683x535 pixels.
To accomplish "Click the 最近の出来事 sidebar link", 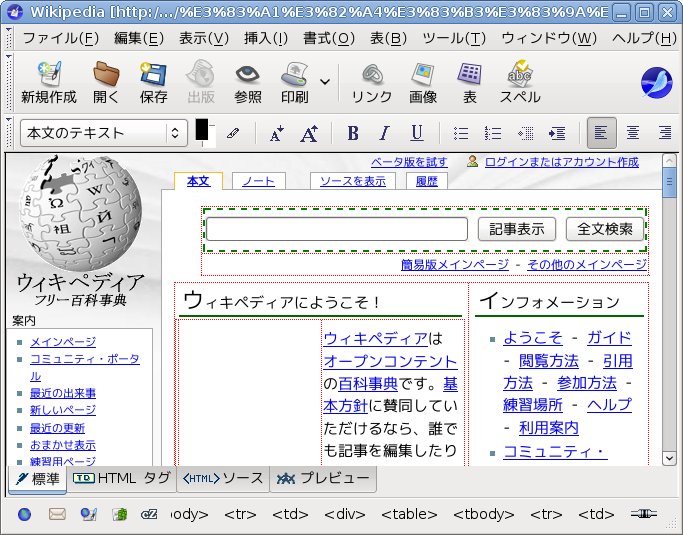I will pyautogui.click(x=63, y=393).
